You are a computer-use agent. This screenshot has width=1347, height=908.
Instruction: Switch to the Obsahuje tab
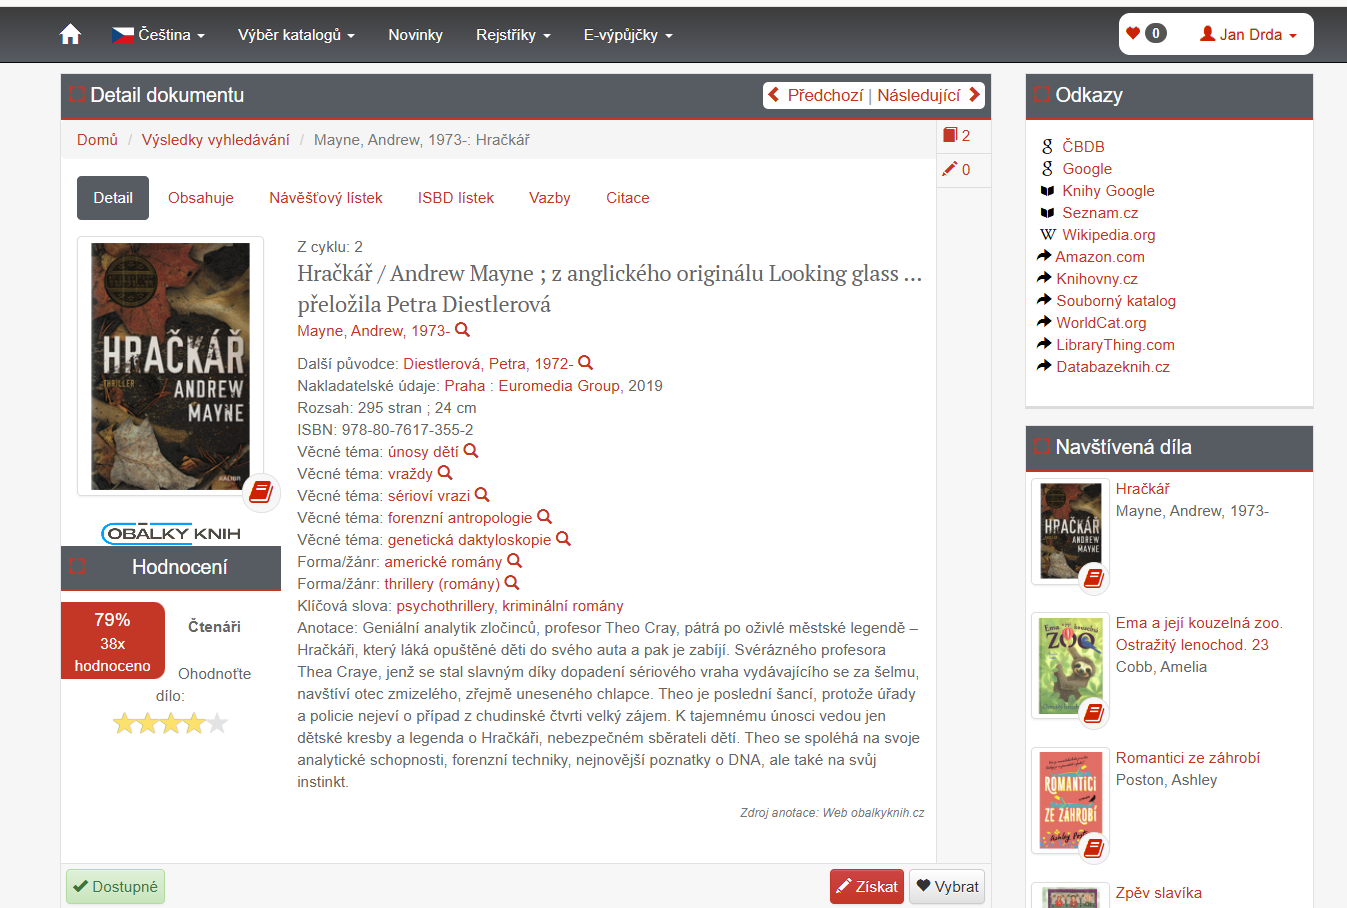[x=201, y=198]
